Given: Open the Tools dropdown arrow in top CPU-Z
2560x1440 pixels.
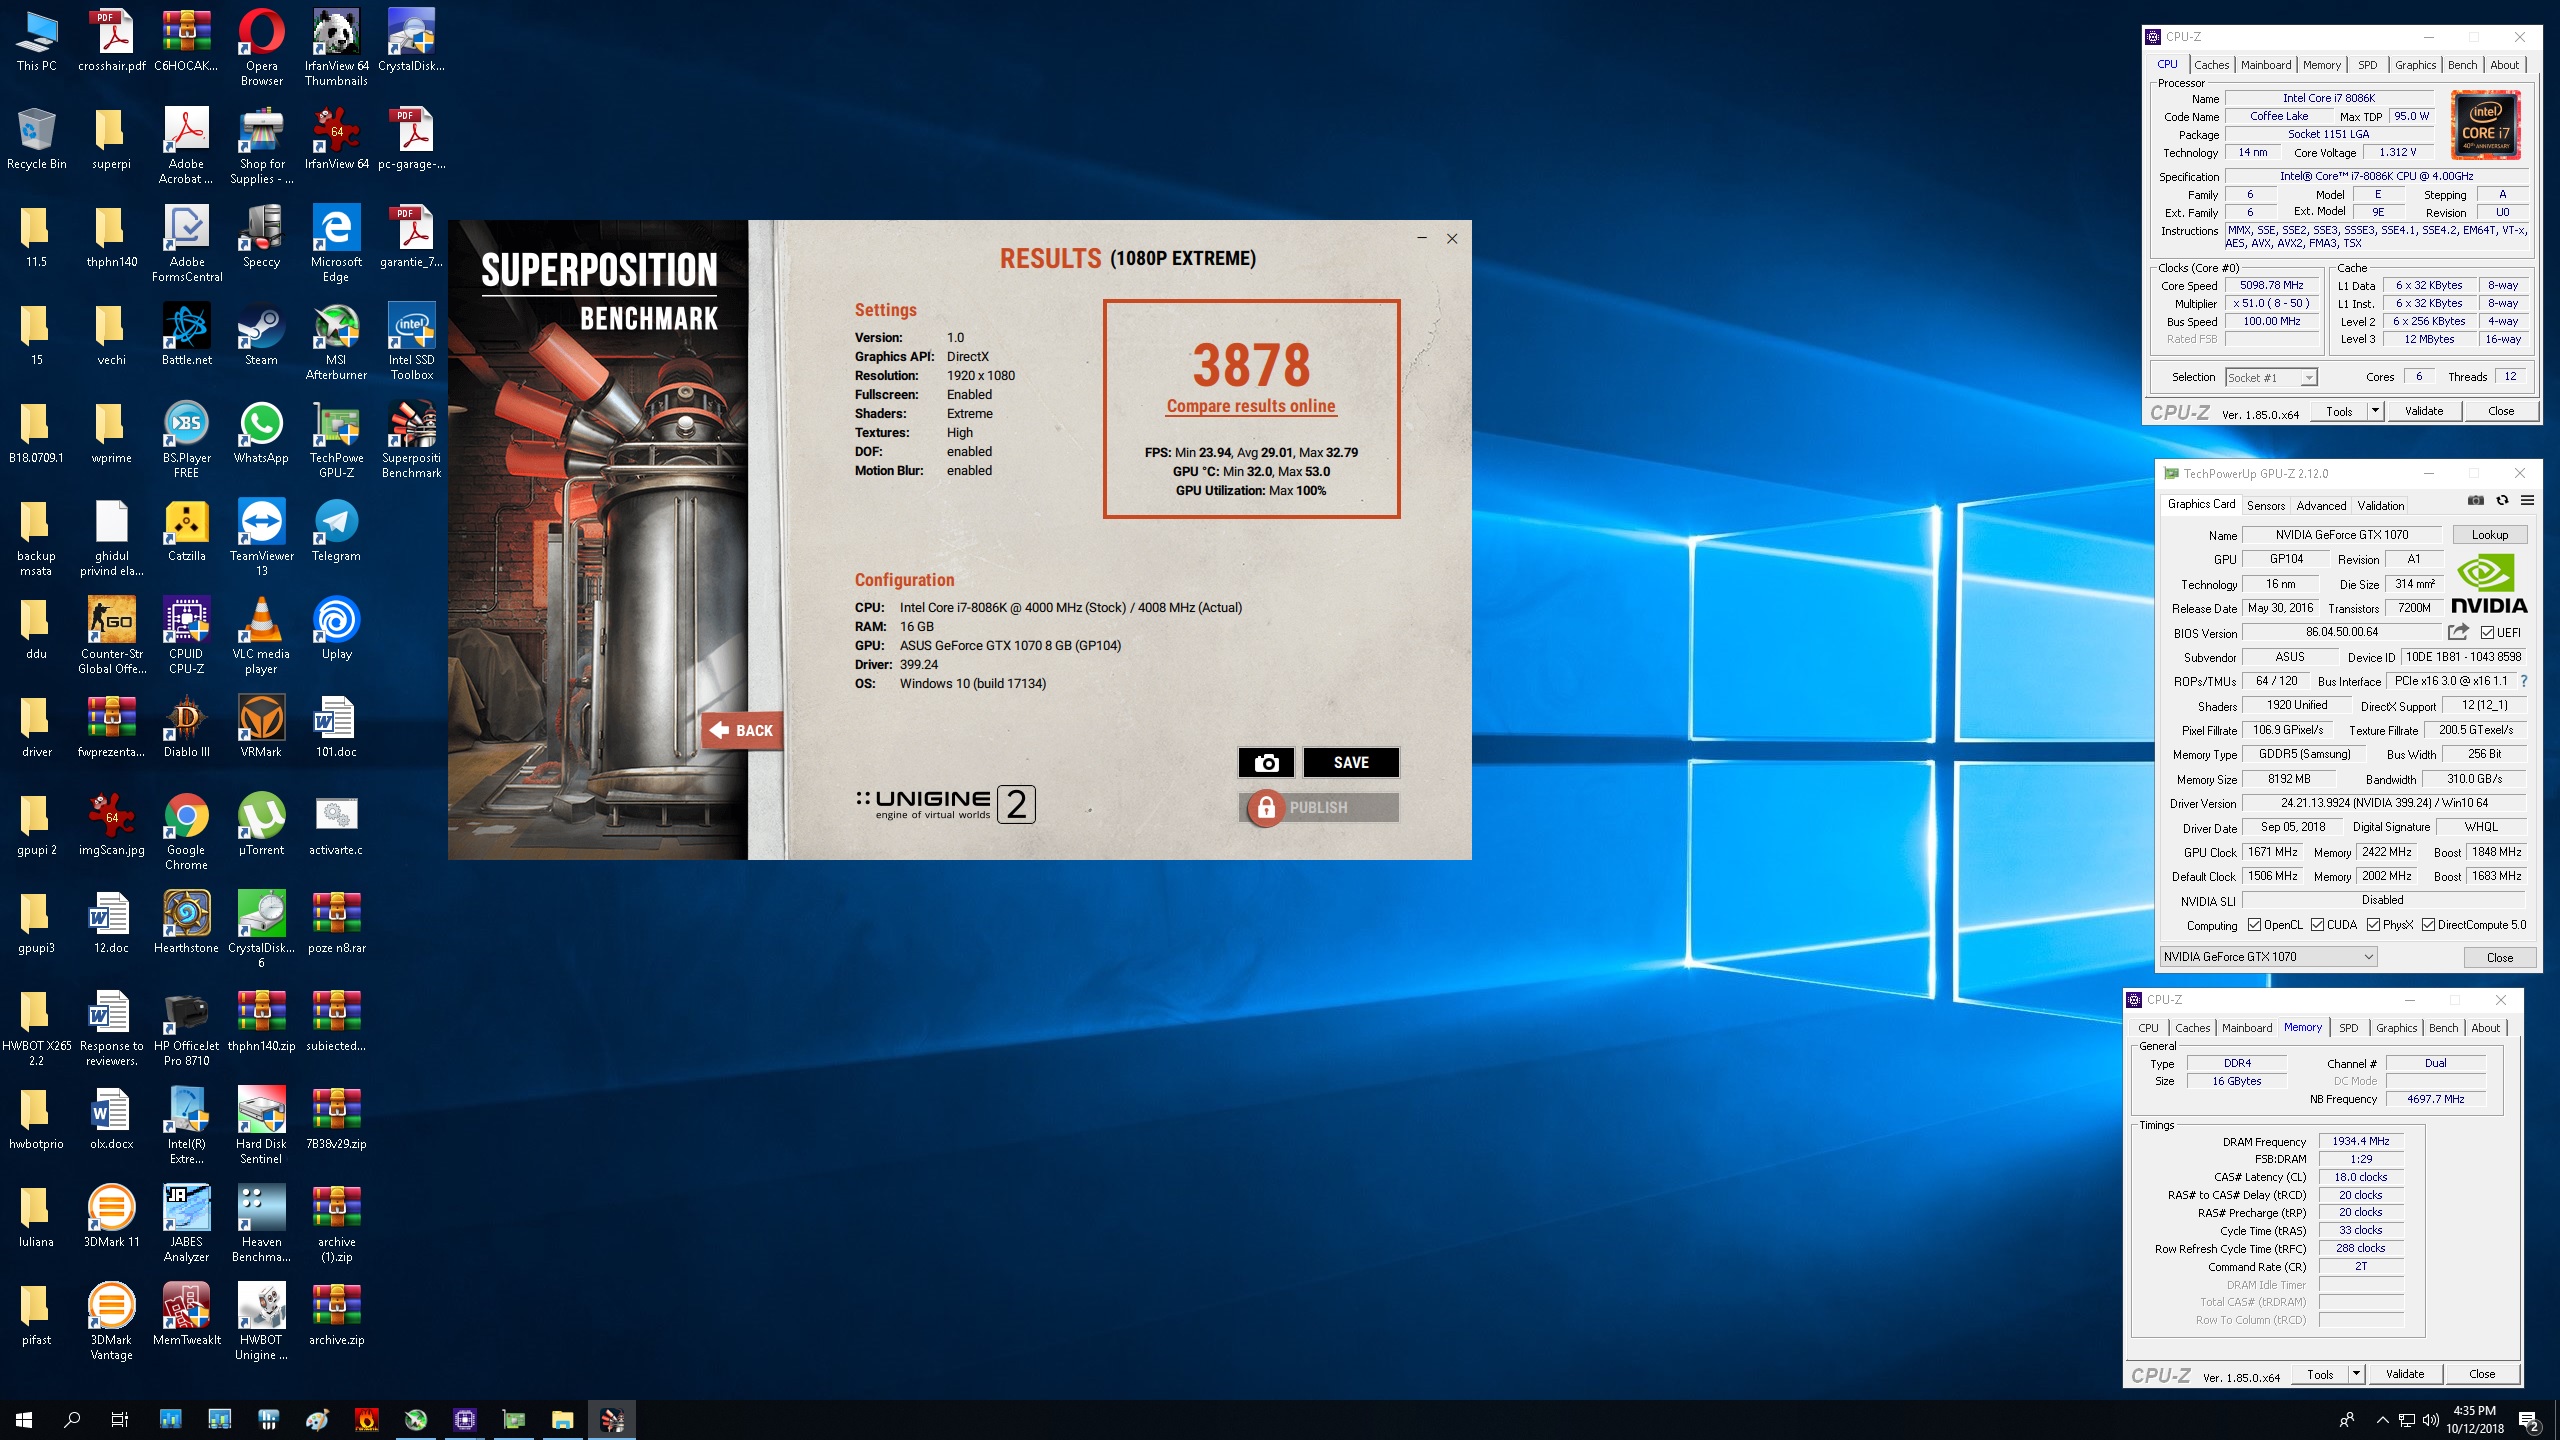Looking at the screenshot, I should click(2375, 411).
